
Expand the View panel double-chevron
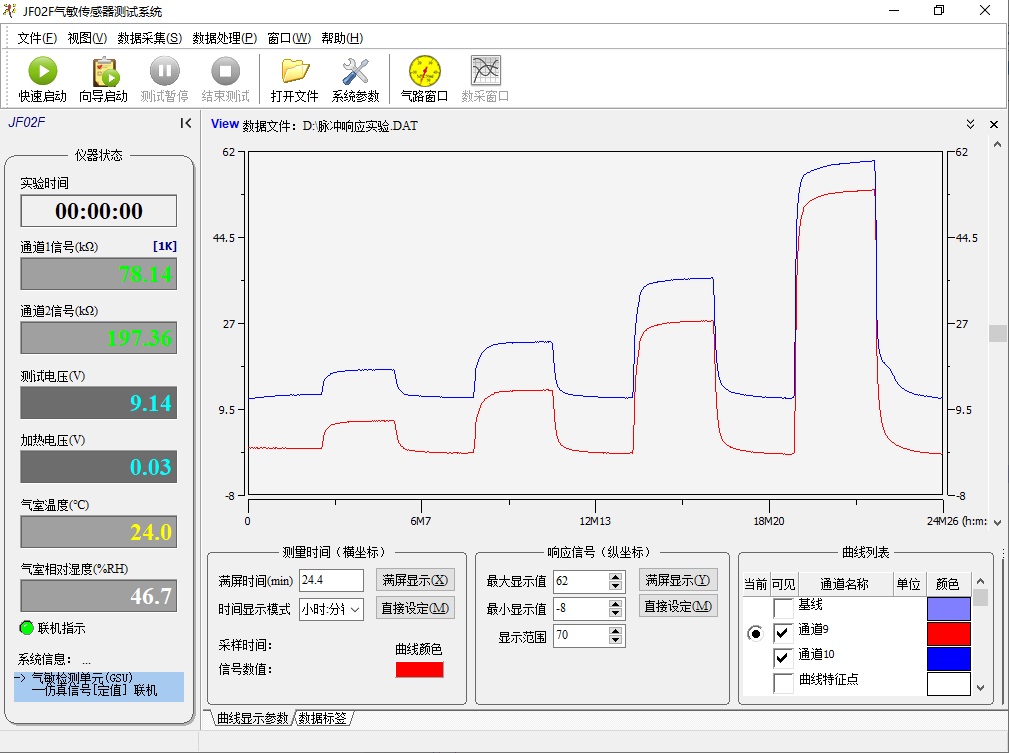click(x=970, y=124)
